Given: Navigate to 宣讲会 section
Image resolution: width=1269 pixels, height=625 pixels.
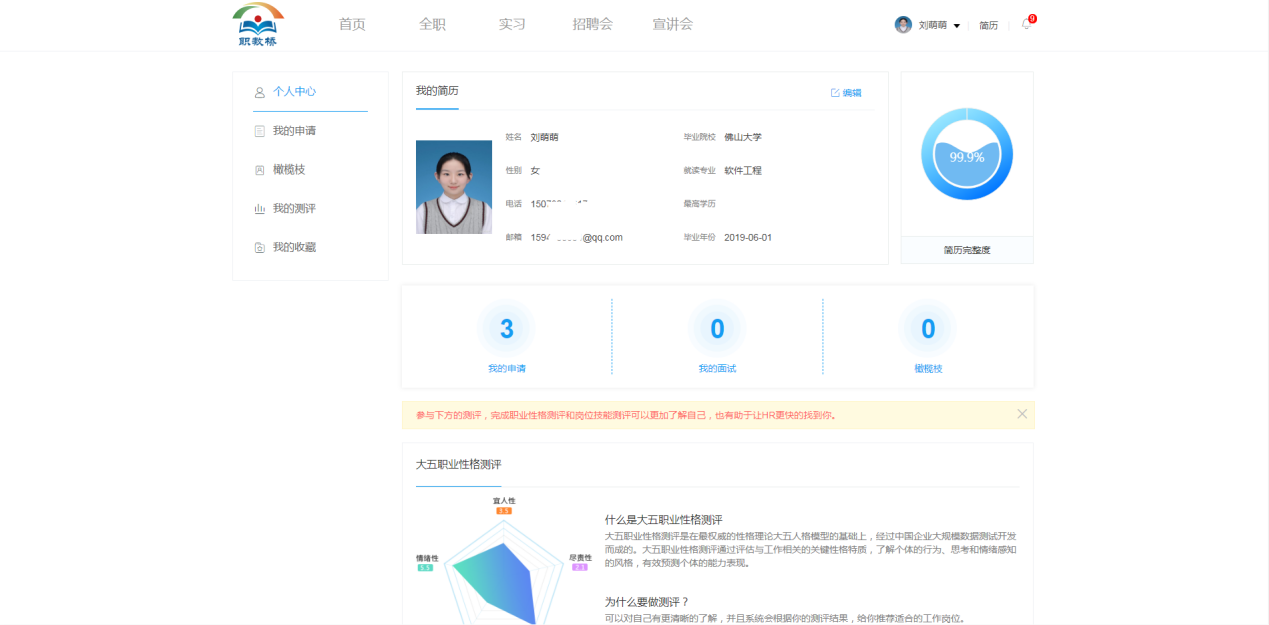Looking at the screenshot, I should coord(672,24).
